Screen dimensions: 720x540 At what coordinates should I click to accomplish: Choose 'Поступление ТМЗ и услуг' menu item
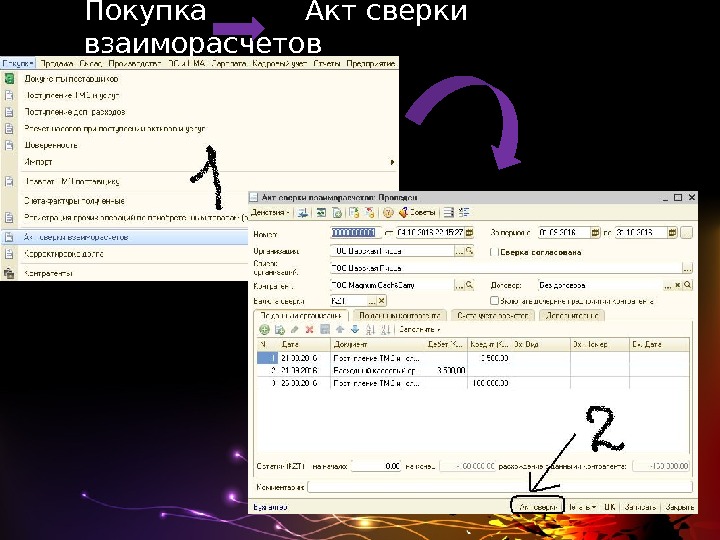tap(72, 96)
